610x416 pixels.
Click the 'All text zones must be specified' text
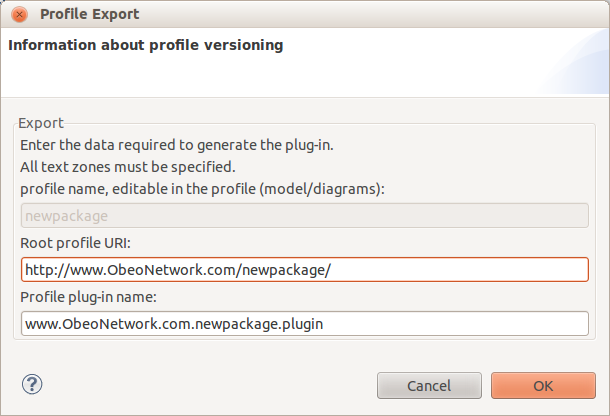pos(128,167)
